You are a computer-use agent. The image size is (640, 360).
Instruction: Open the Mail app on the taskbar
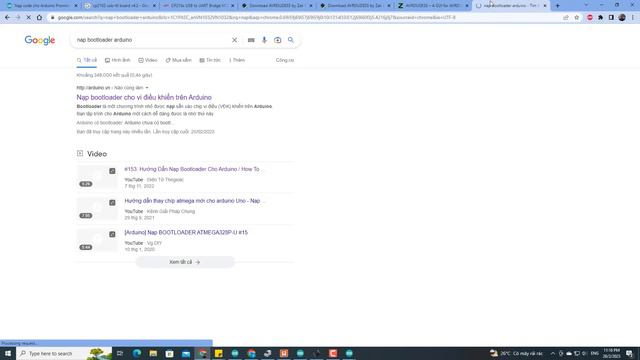click(x=186, y=353)
